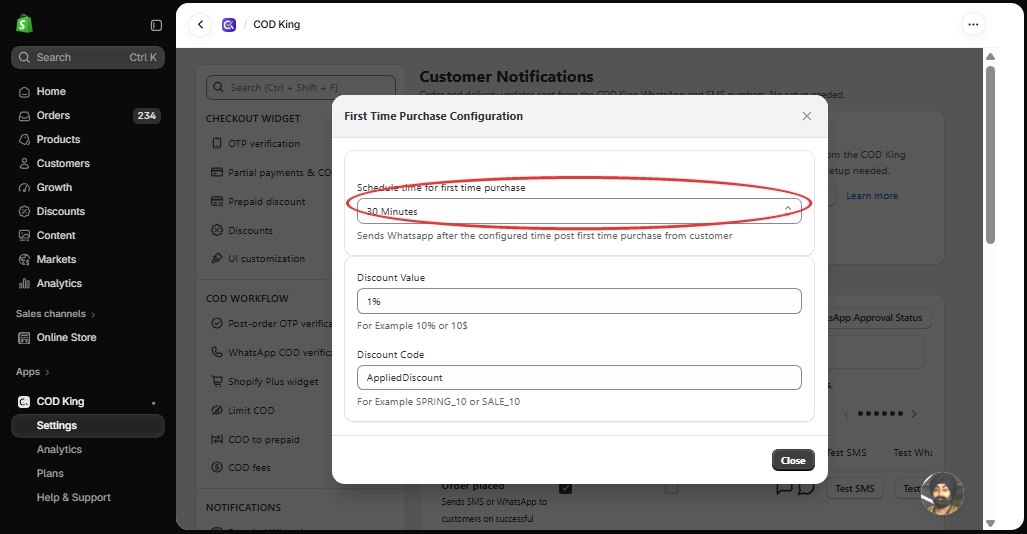Open COD fees settings

click(249, 468)
